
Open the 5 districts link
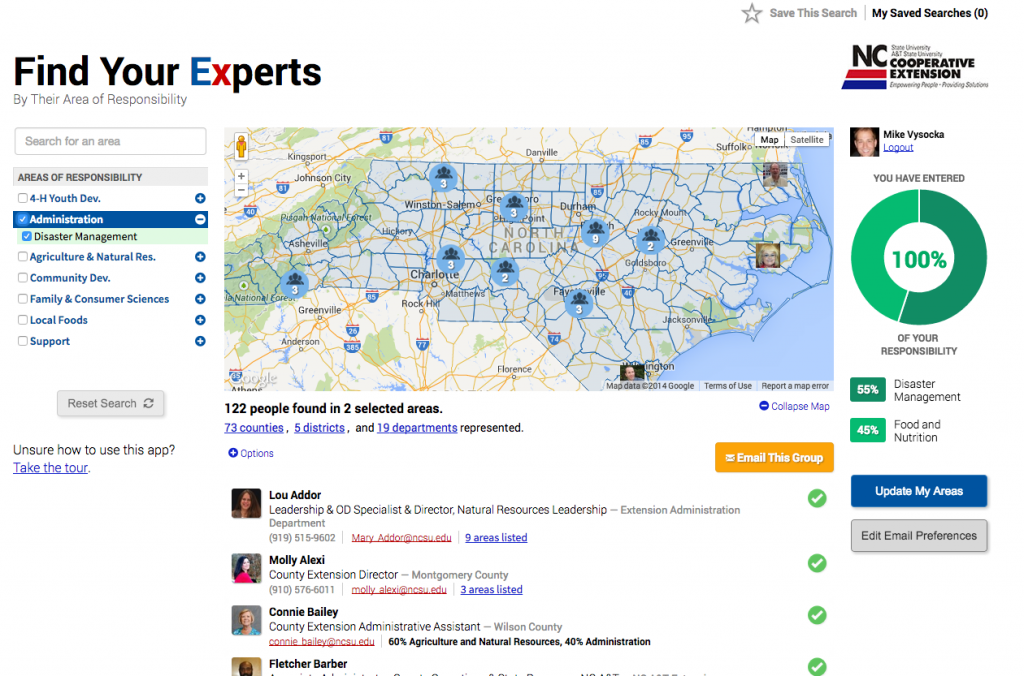[x=319, y=428]
